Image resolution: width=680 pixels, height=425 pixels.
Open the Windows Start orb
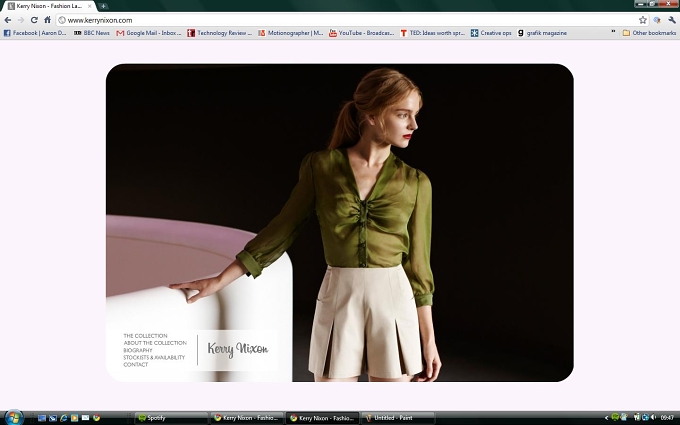[13, 417]
